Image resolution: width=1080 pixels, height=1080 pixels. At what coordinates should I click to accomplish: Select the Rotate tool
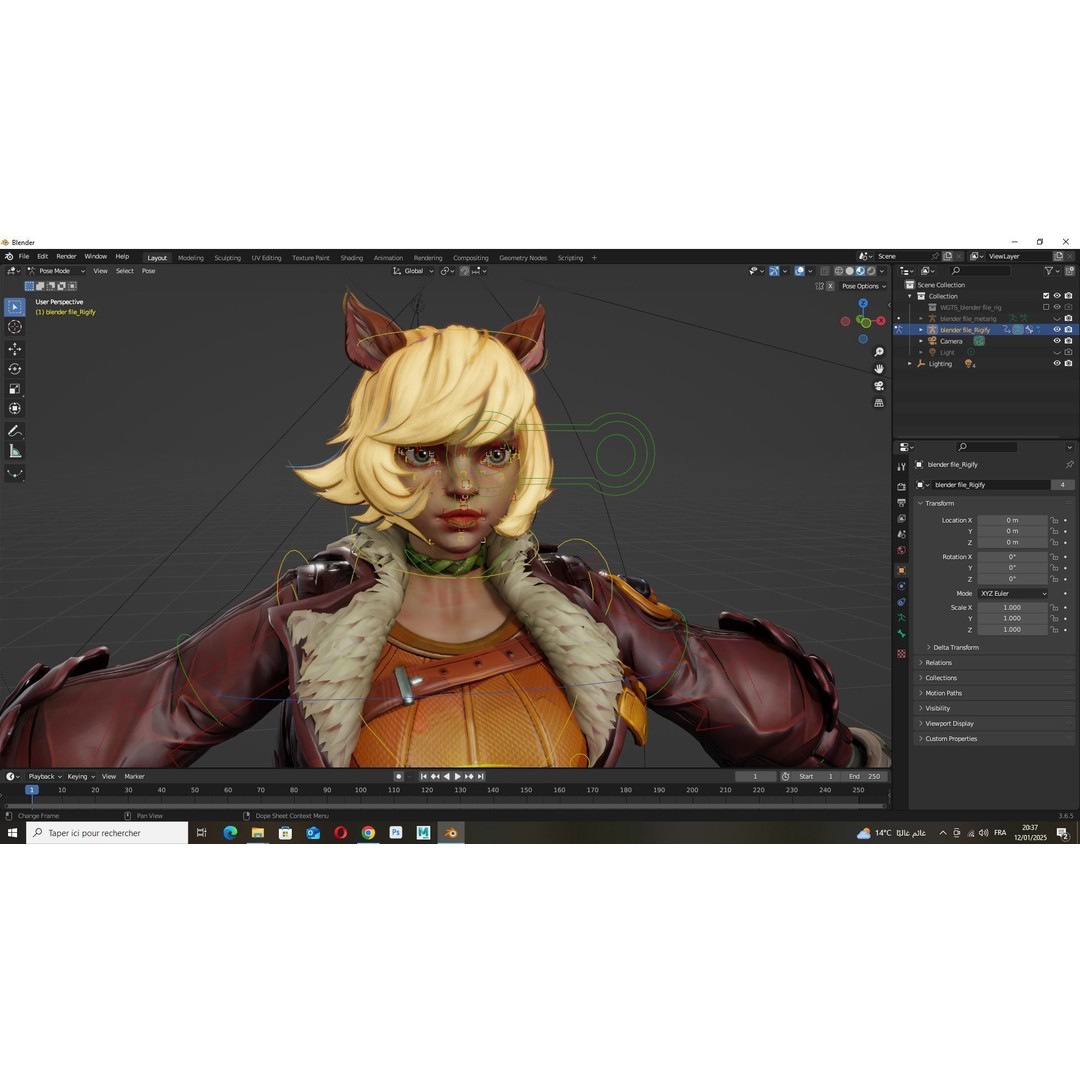pos(14,369)
